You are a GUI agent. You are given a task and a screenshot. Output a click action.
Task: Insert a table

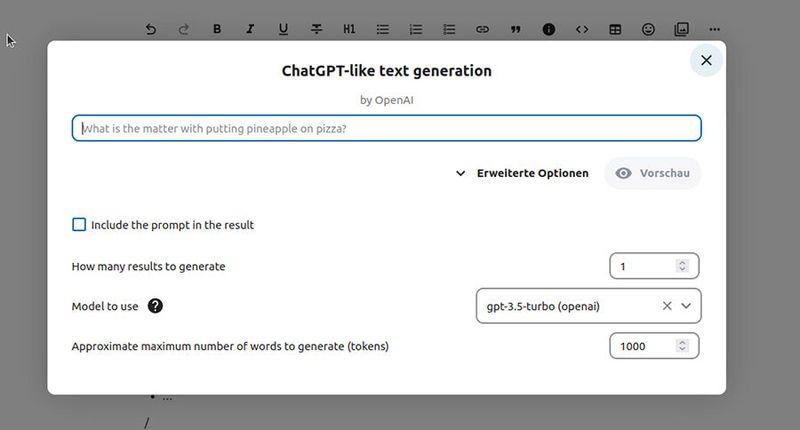tap(615, 29)
